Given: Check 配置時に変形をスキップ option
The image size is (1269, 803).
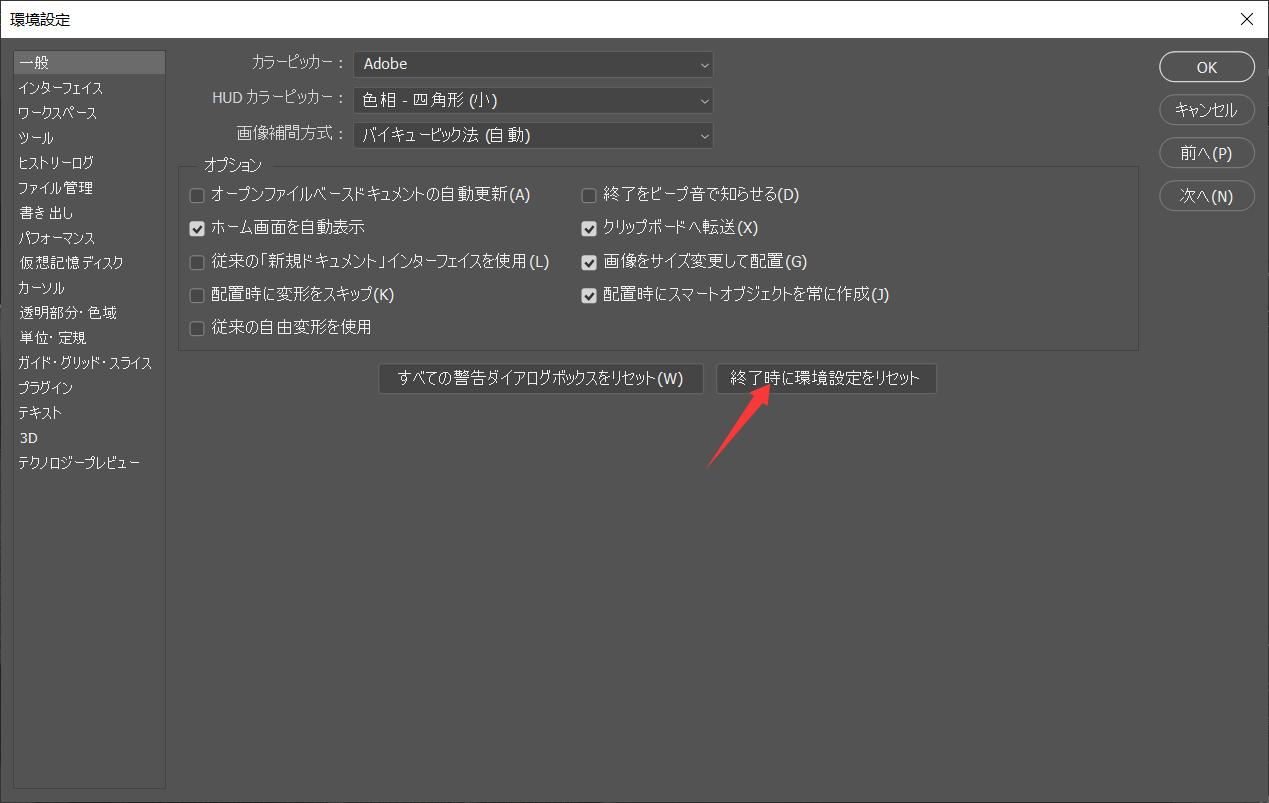Looking at the screenshot, I should click(x=197, y=295).
